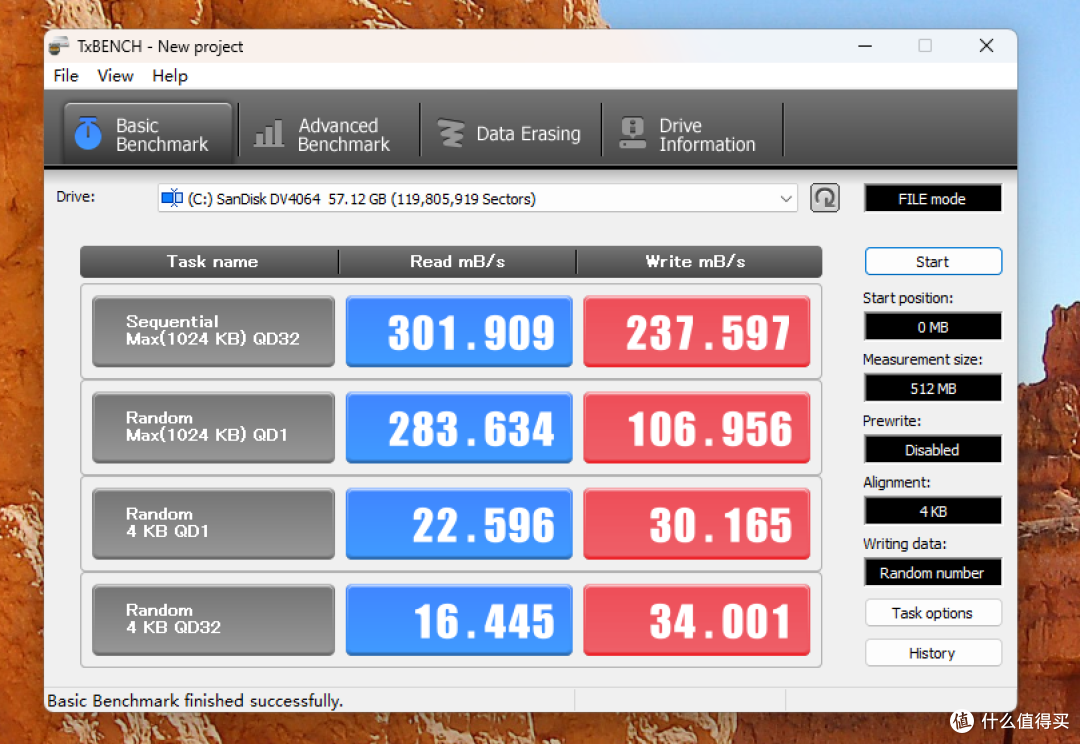Switch to the Basic Benchmark tab

tap(147, 134)
